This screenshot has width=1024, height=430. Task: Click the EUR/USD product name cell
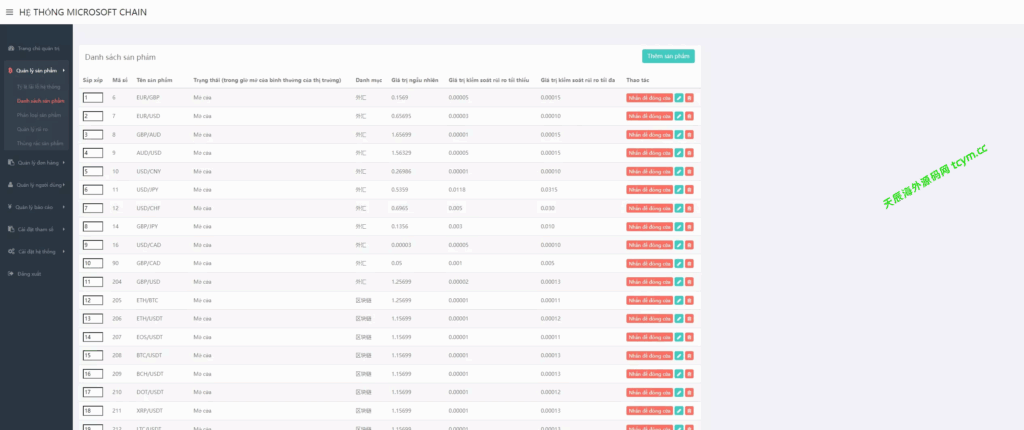(x=148, y=116)
